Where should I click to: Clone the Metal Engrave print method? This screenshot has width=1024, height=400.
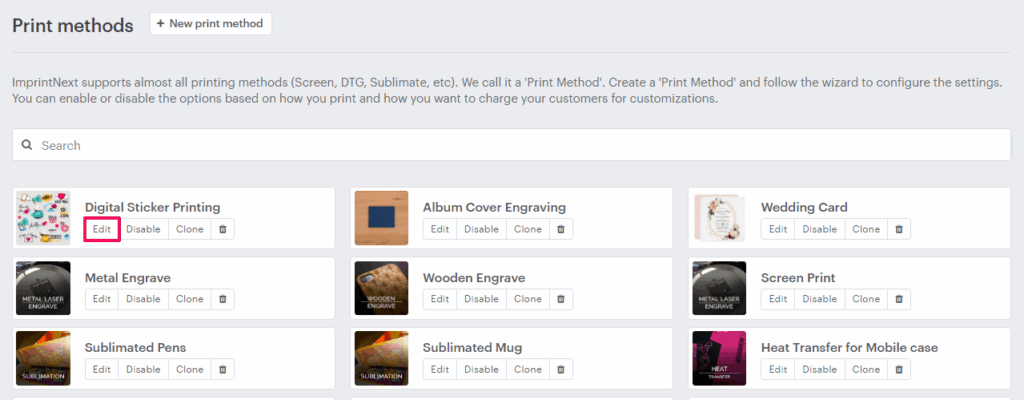(x=190, y=299)
